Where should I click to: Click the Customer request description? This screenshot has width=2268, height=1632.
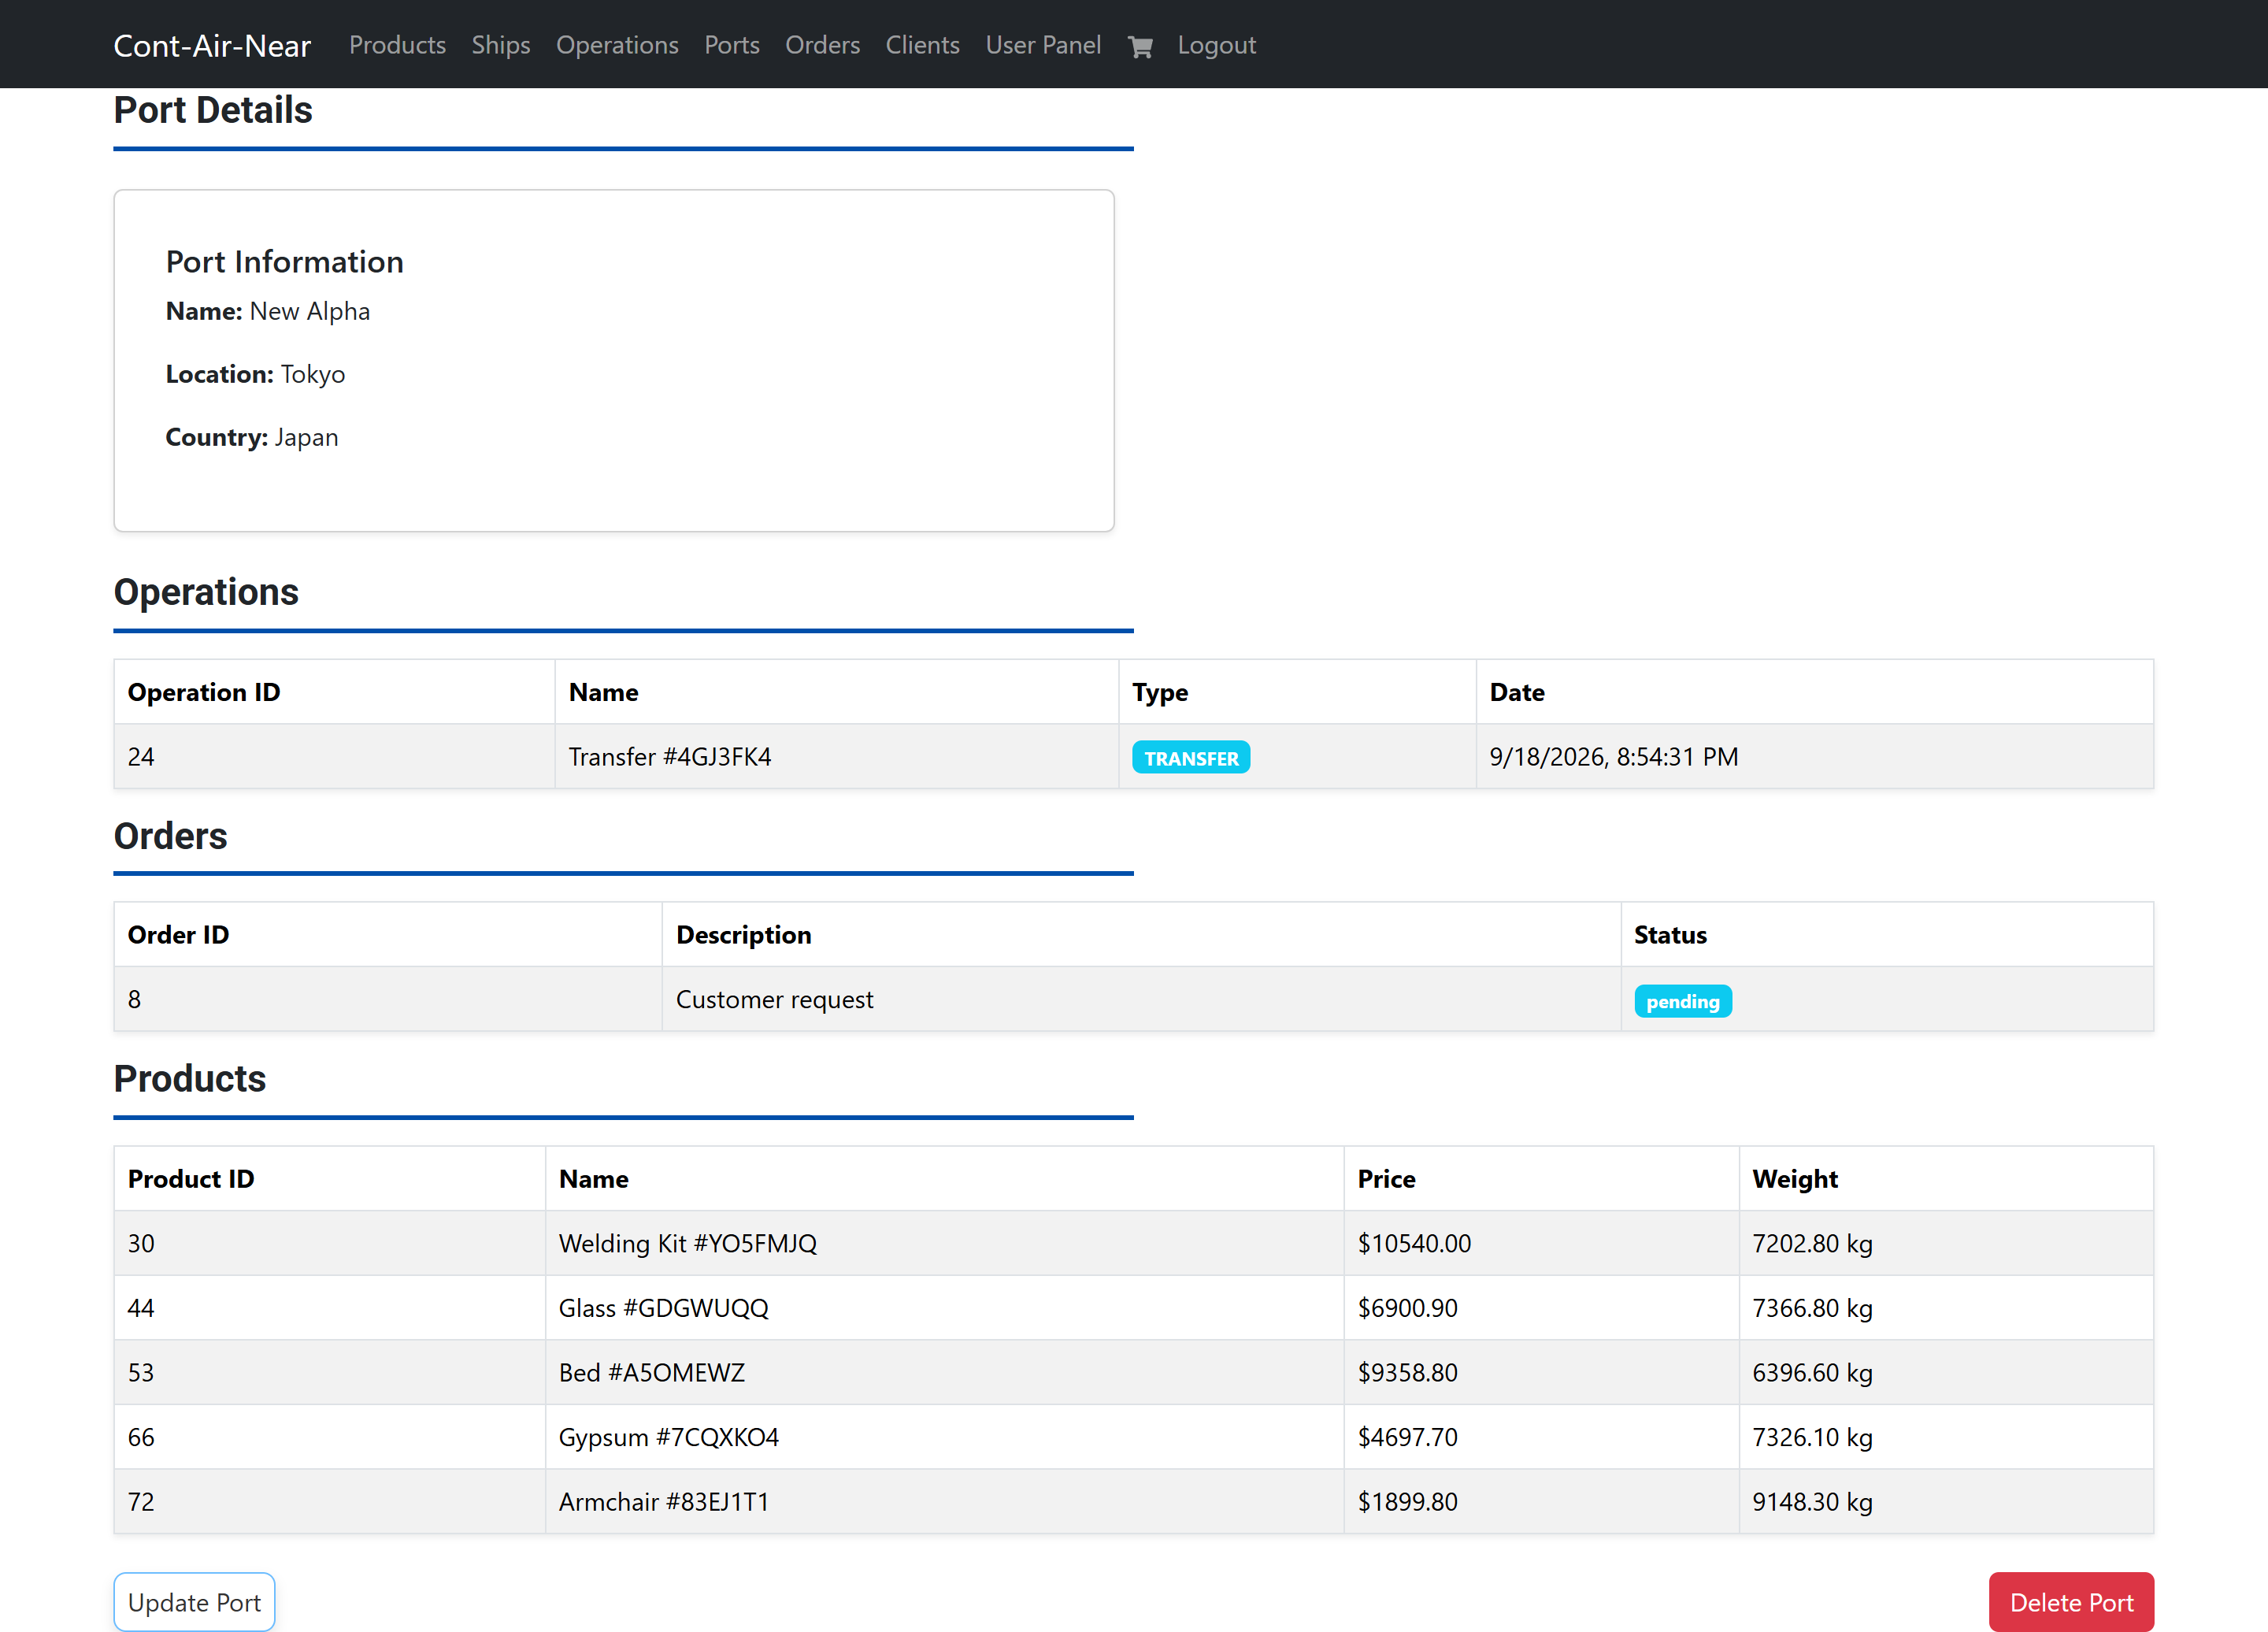pos(775,999)
